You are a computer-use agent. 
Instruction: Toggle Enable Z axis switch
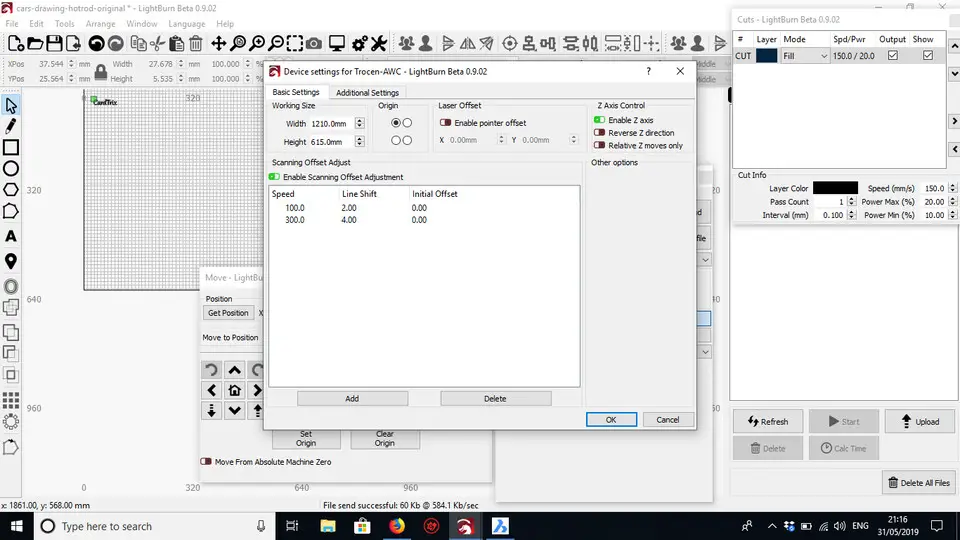[599, 120]
